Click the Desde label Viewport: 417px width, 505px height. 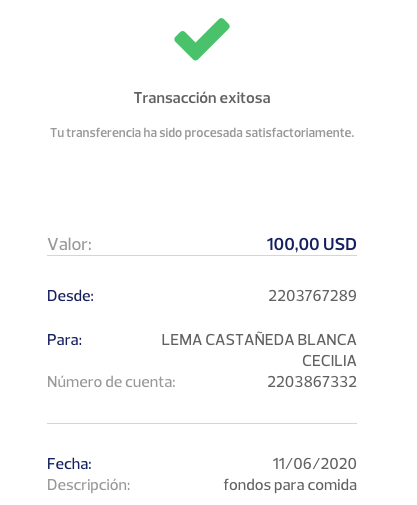pos(70,296)
